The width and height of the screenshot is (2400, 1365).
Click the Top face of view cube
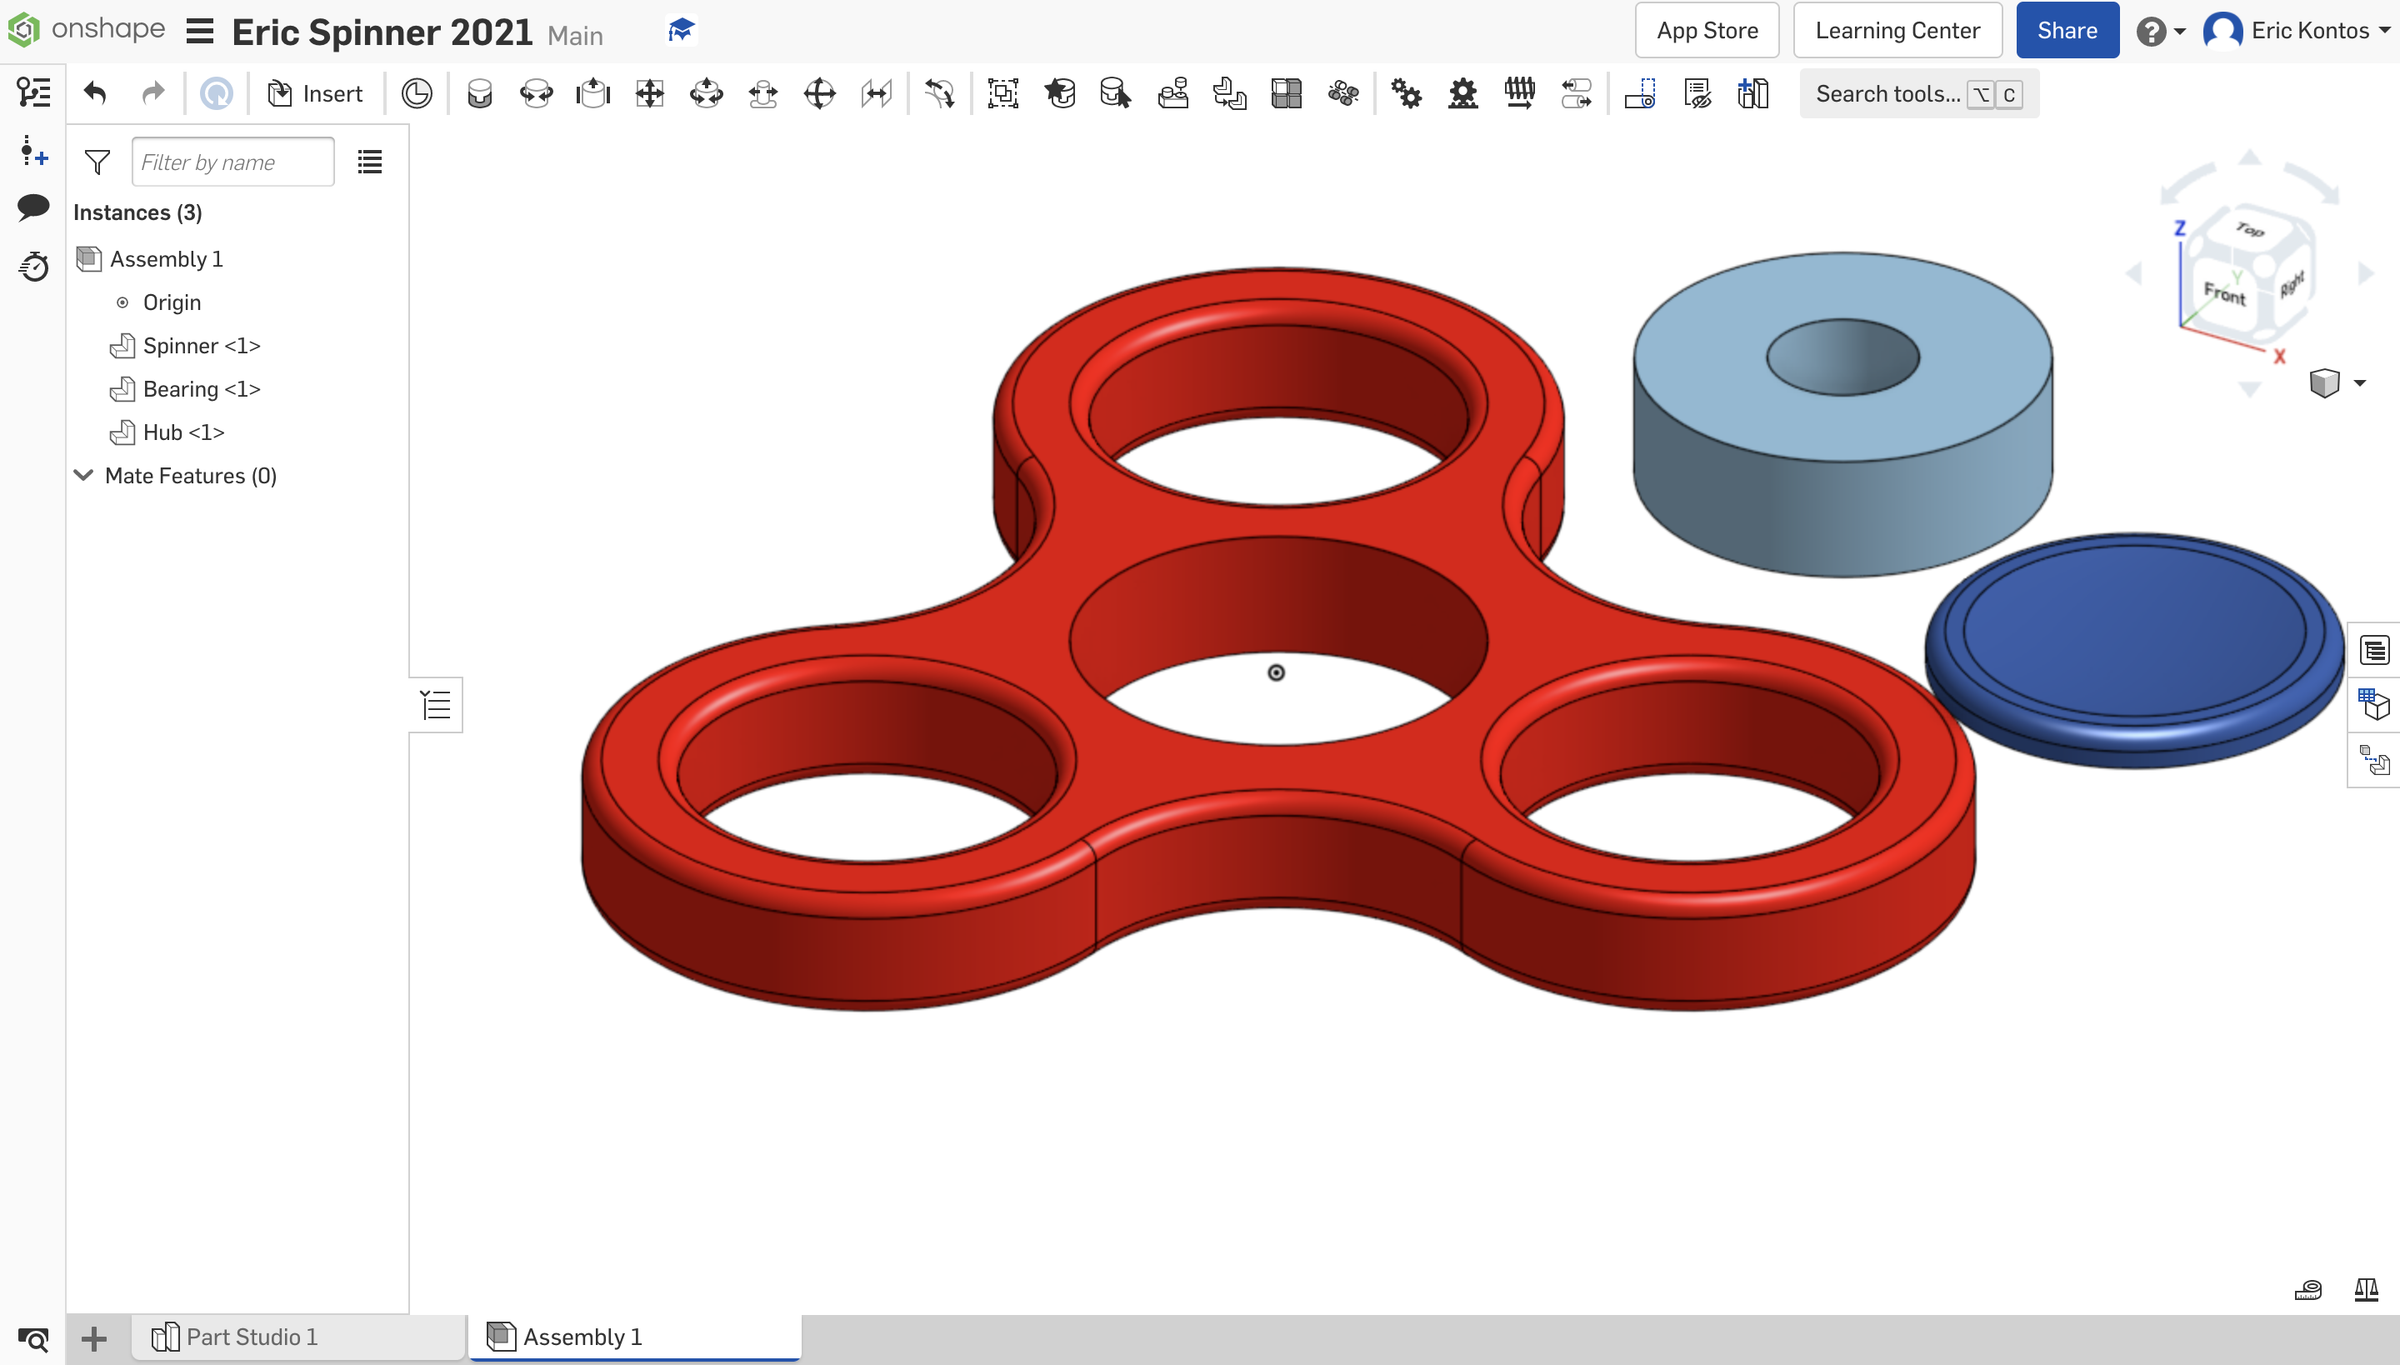pyautogui.click(x=2250, y=230)
